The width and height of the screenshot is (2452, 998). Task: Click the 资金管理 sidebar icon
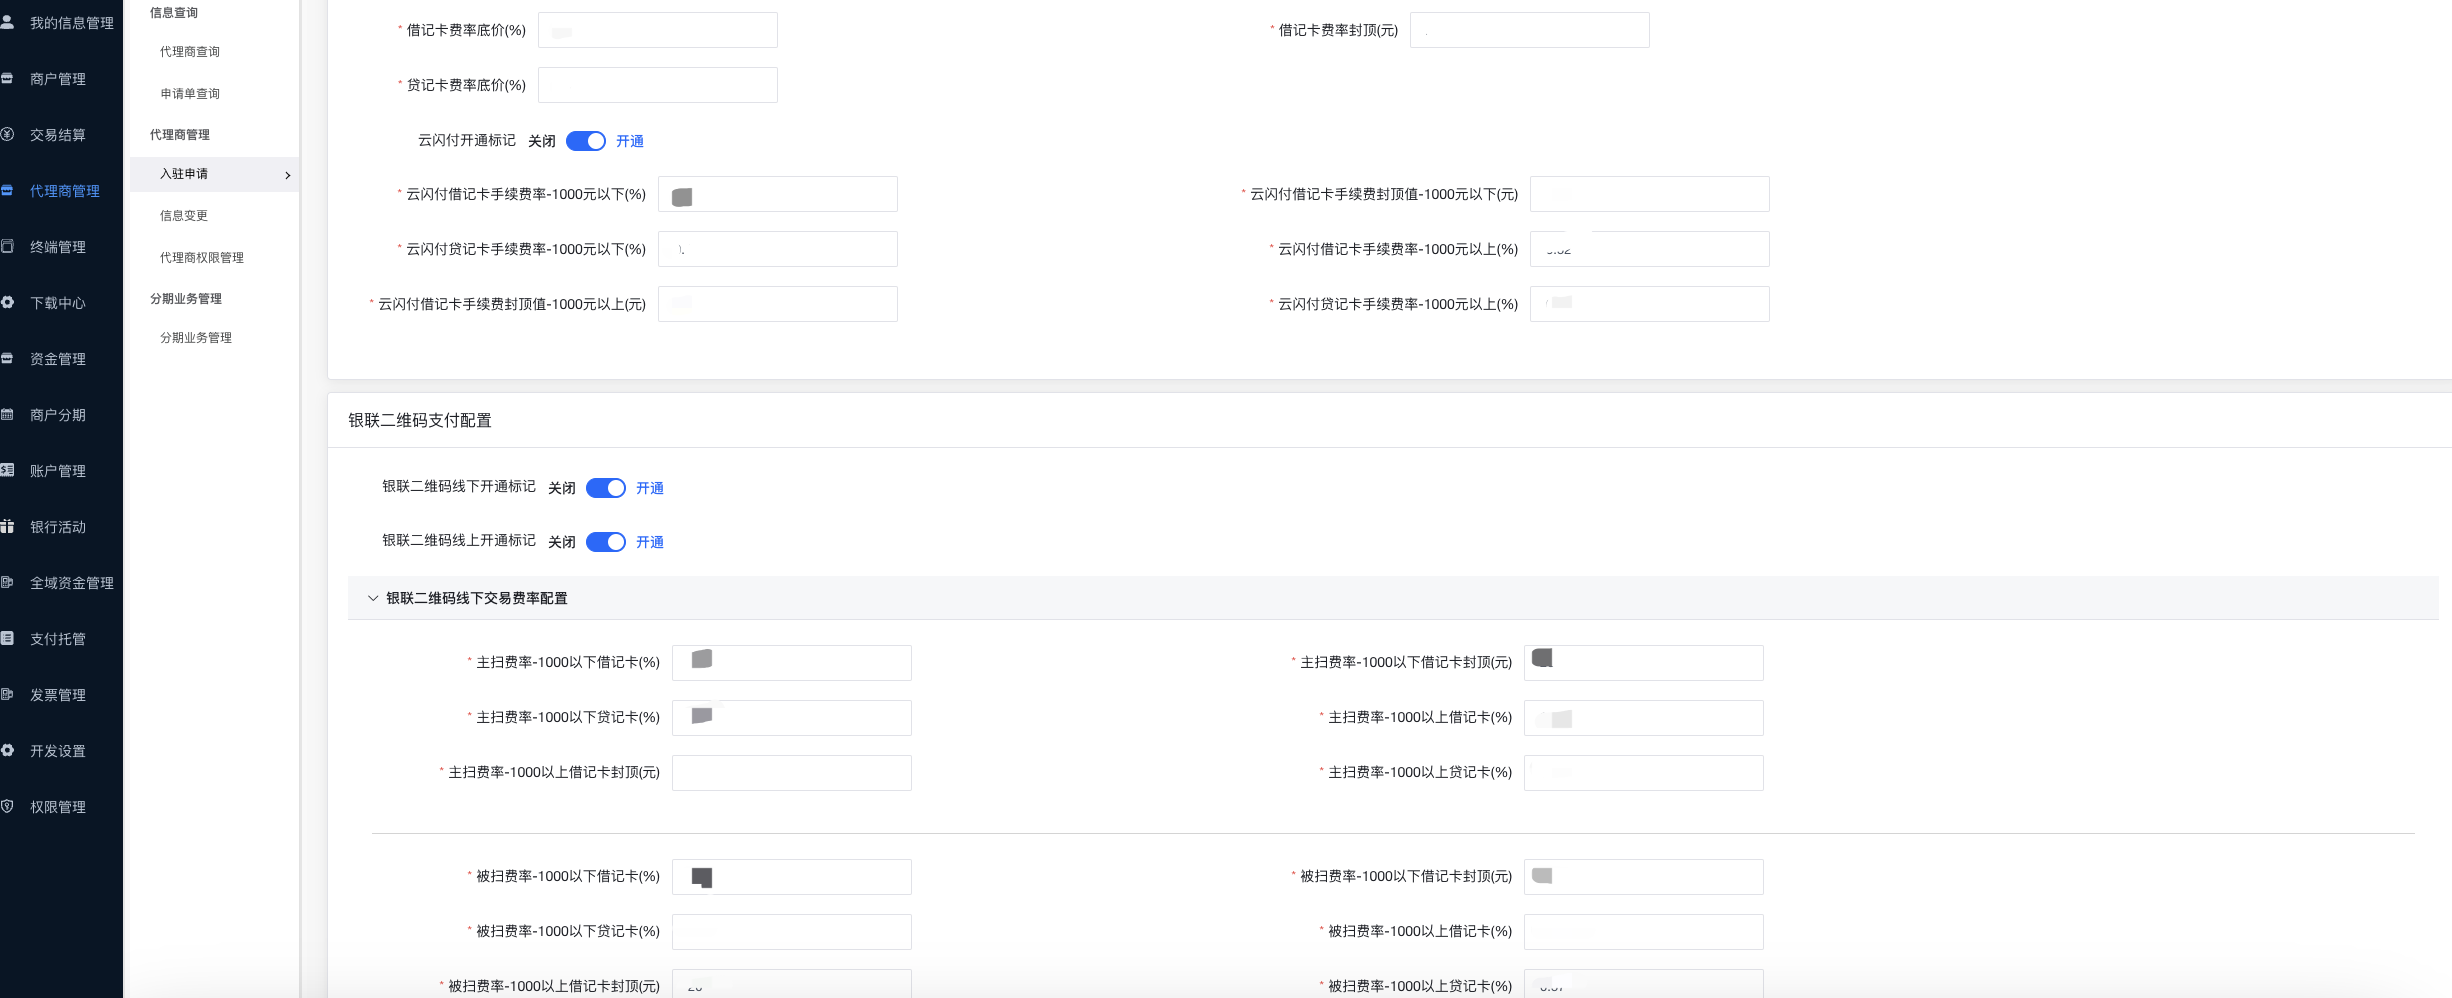coord(7,358)
